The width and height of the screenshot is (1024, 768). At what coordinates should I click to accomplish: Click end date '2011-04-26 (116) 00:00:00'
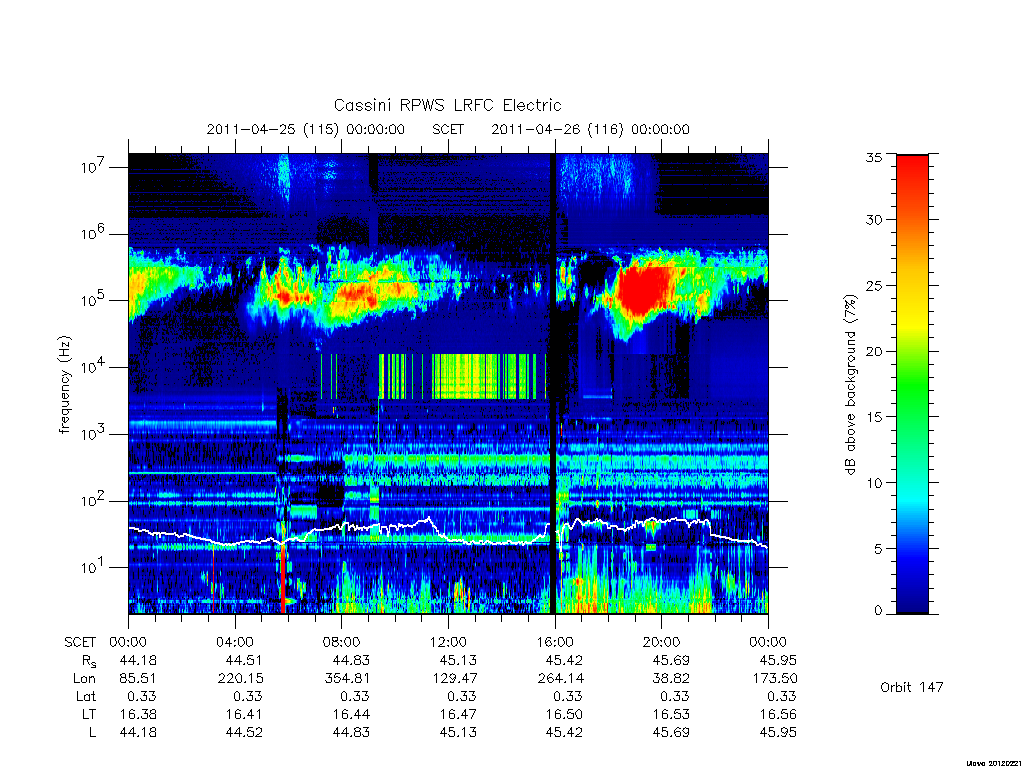(590, 129)
